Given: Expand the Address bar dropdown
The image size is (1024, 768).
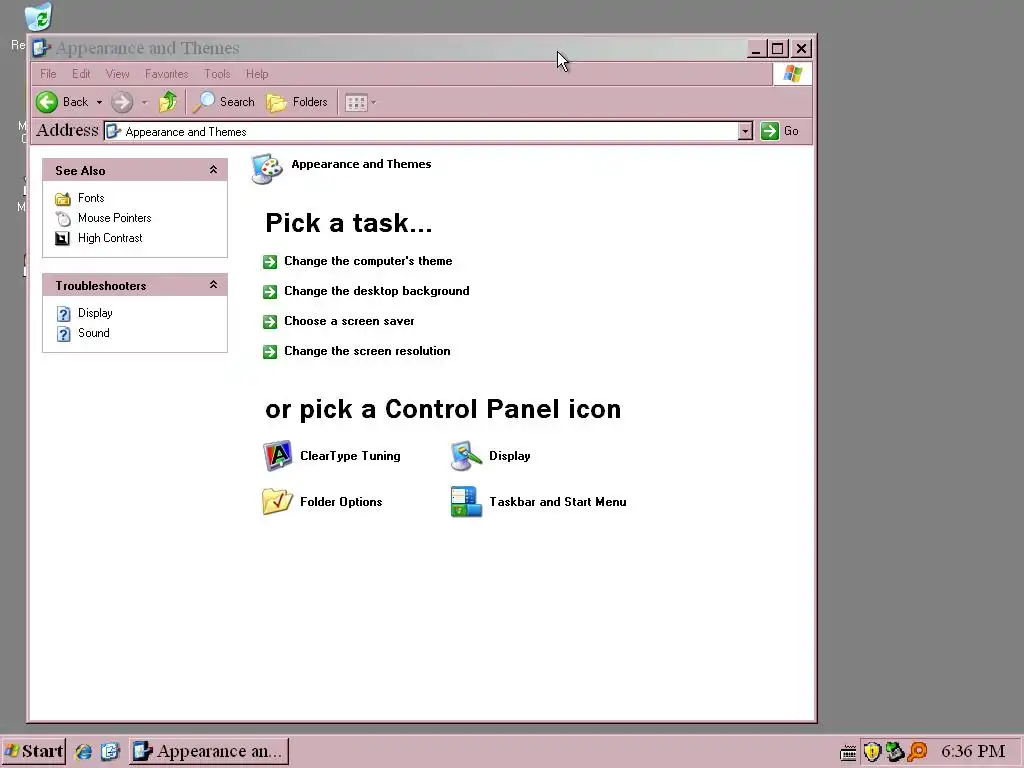Looking at the screenshot, I should [745, 131].
